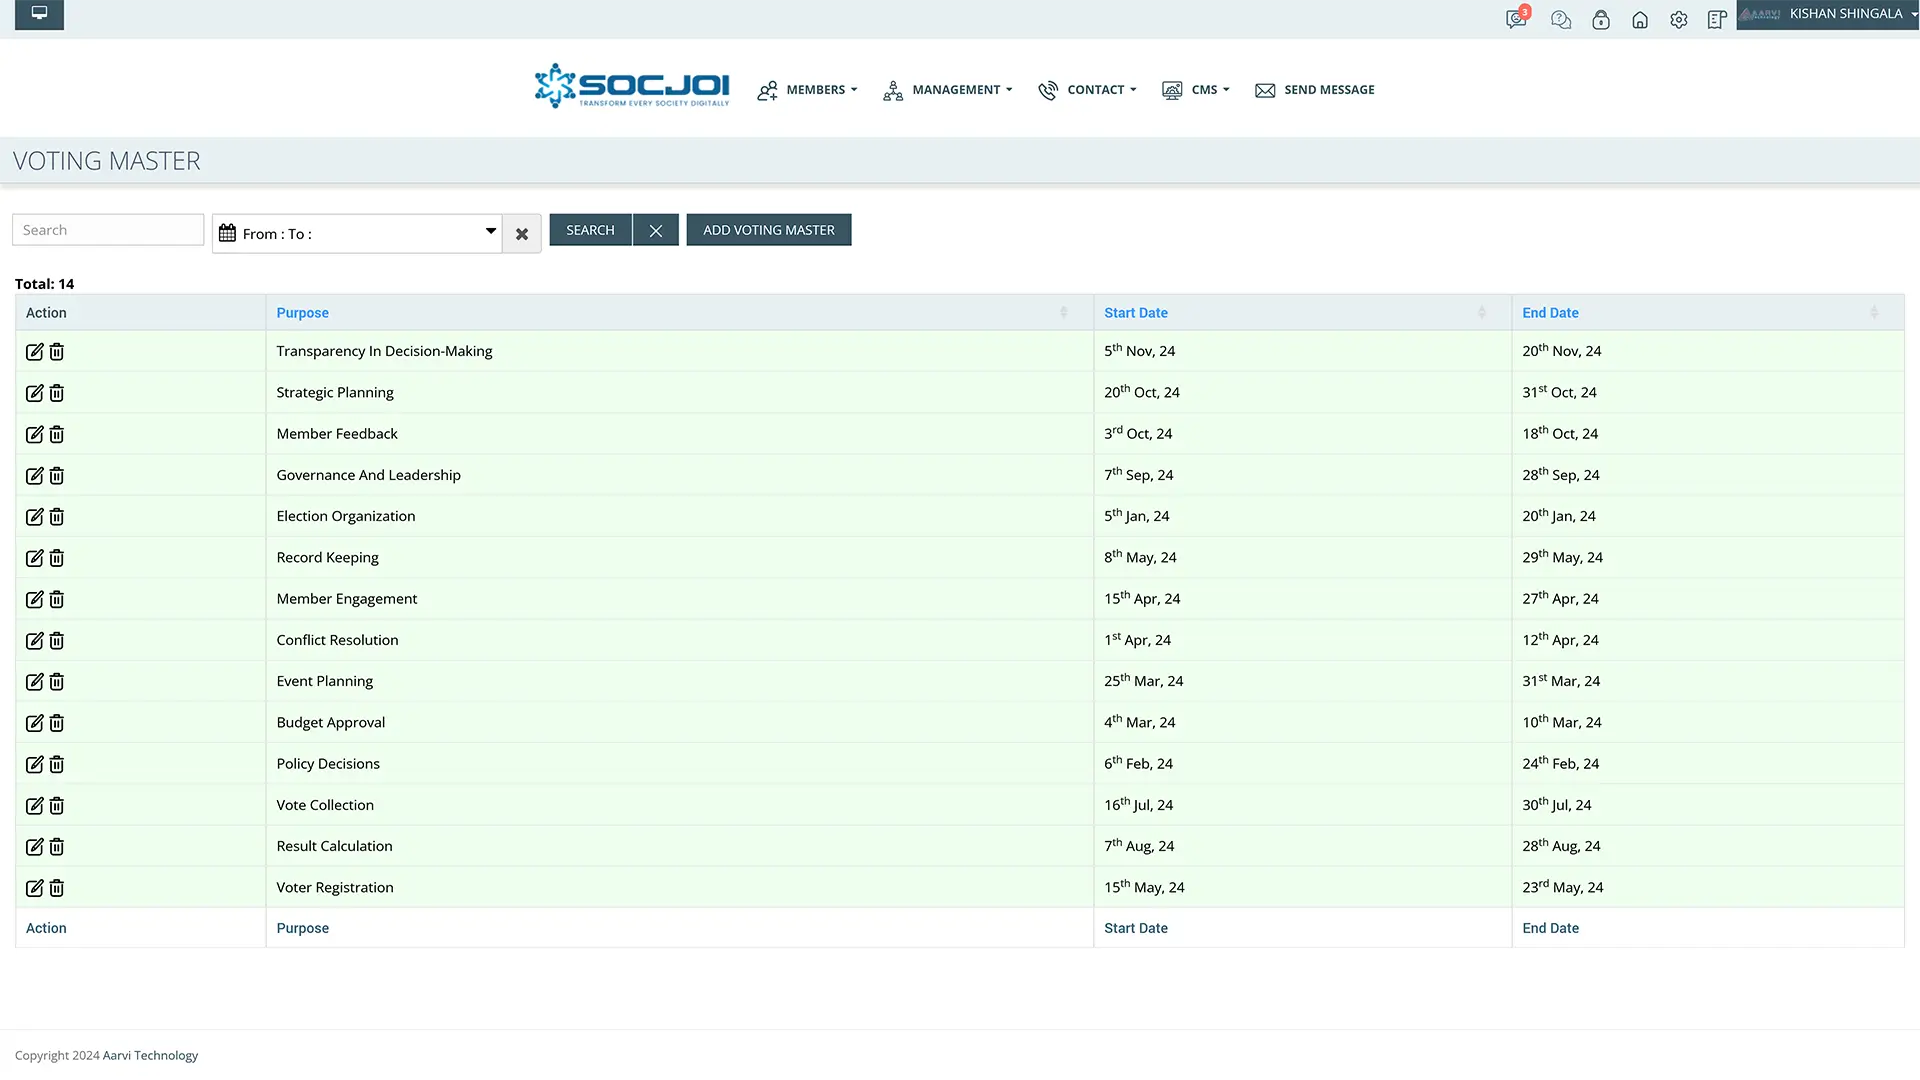Image resolution: width=1920 pixels, height=1080 pixels.
Task: Delete the Budget Approval voting entry
Action: 56,723
